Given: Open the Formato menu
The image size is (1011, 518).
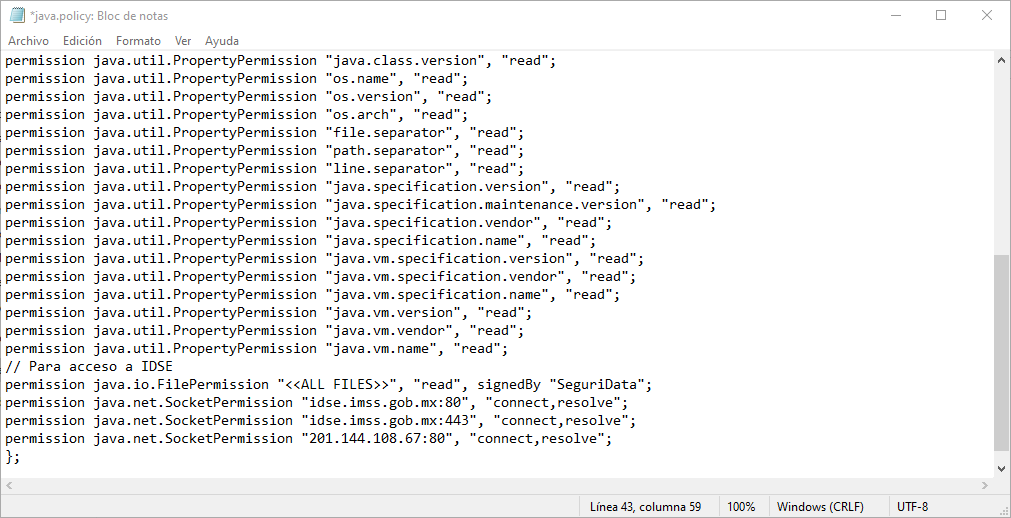Looking at the screenshot, I should coord(138,41).
